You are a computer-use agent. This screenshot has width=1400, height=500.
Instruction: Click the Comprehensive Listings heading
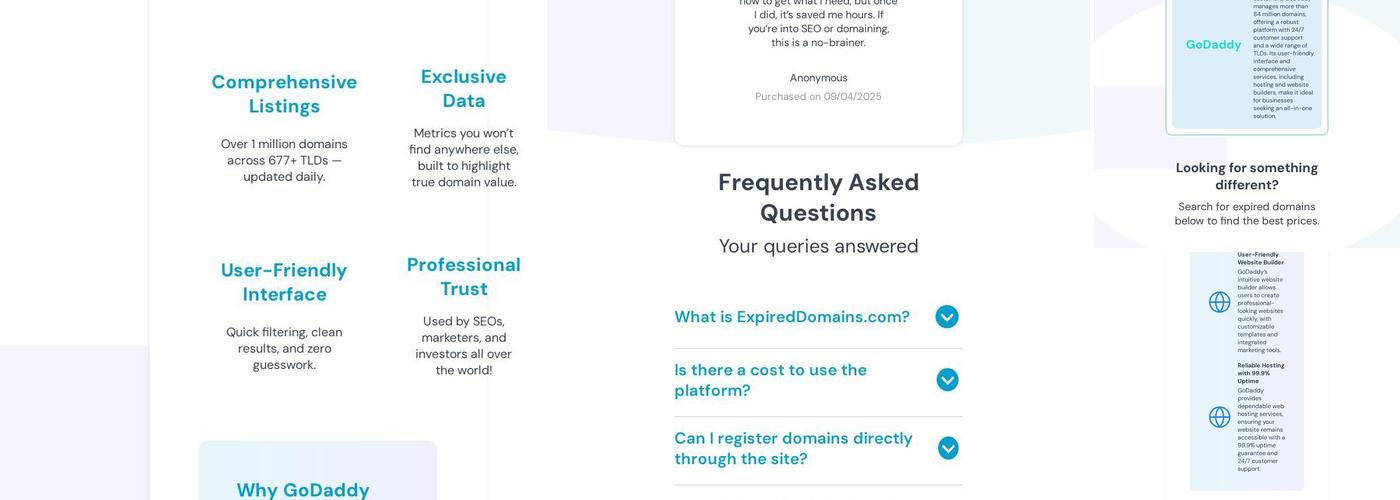click(284, 94)
